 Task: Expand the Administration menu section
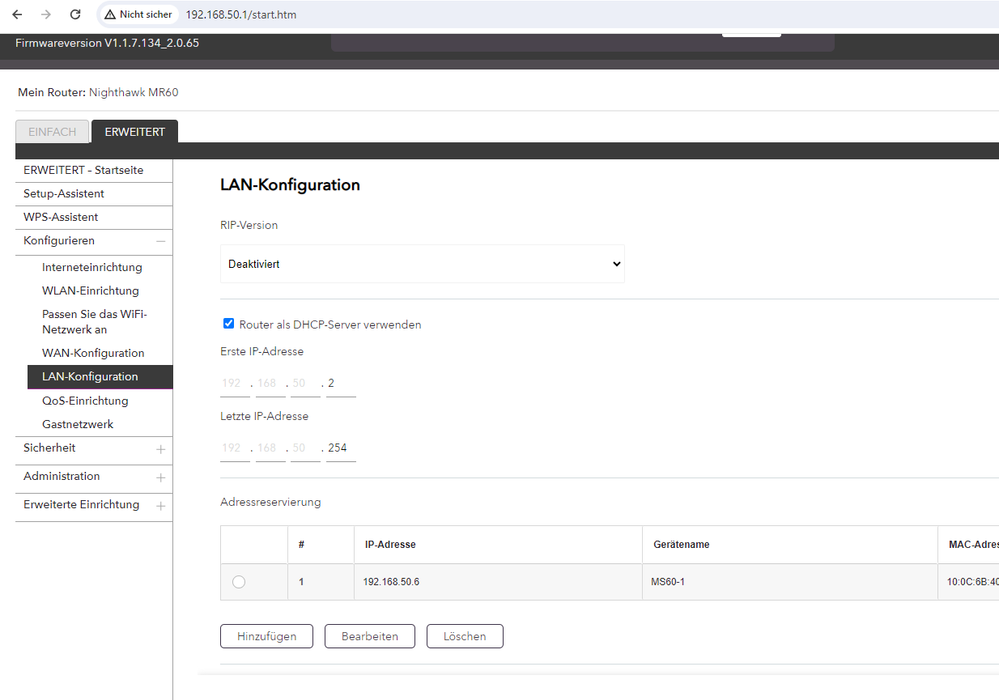[161, 477]
